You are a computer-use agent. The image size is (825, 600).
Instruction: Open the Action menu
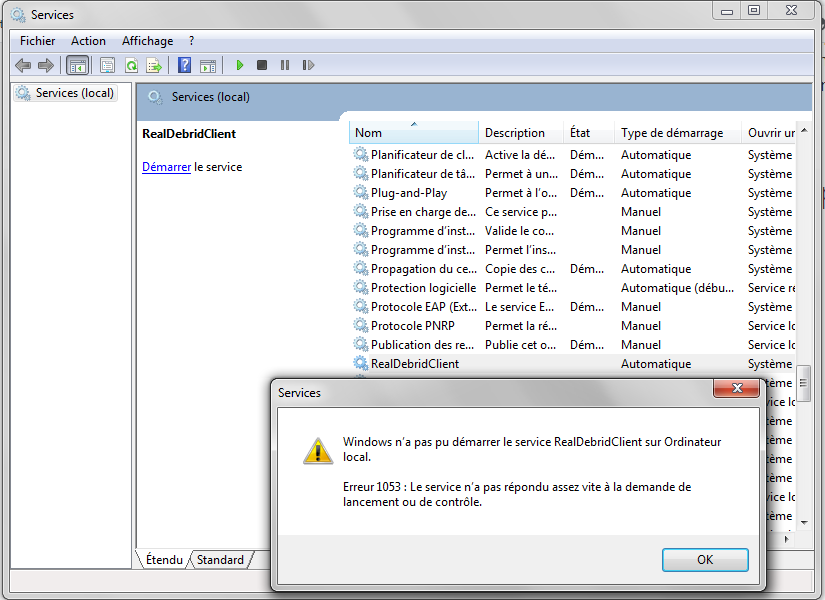pos(88,41)
